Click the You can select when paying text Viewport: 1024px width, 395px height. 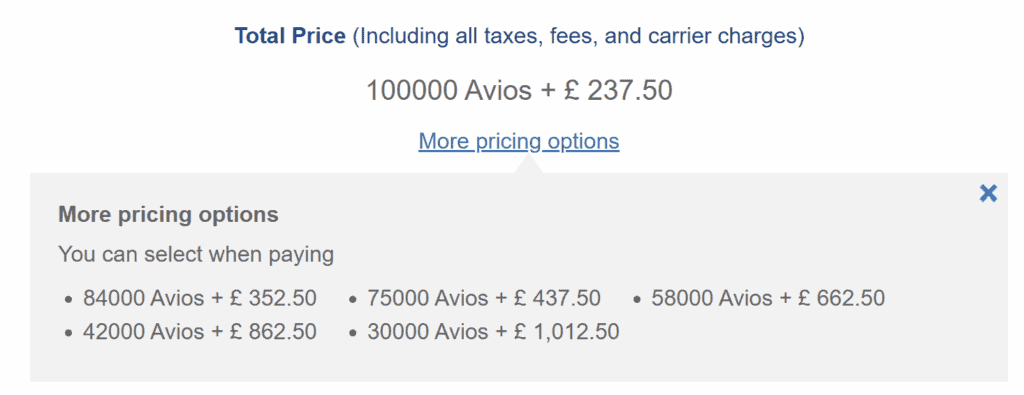point(196,254)
